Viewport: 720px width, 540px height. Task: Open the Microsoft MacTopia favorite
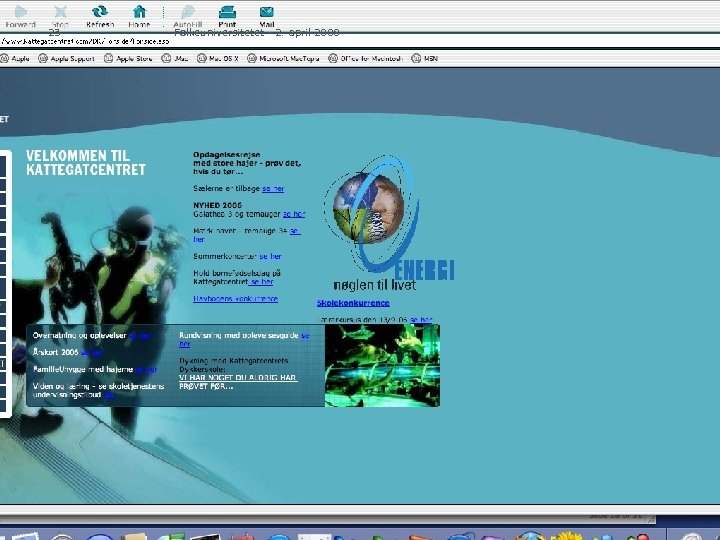coord(283,58)
